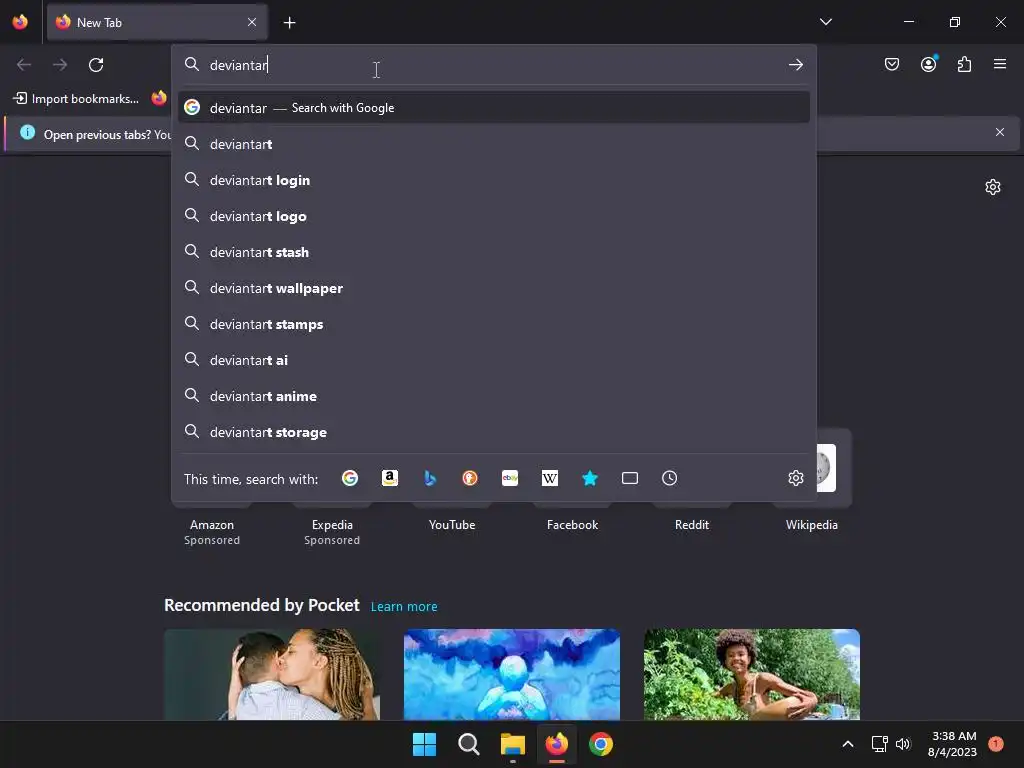This screenshot has height=768, width=1024.
Task: Open Google Chrome from the taskbar
Action: [601, 744]
